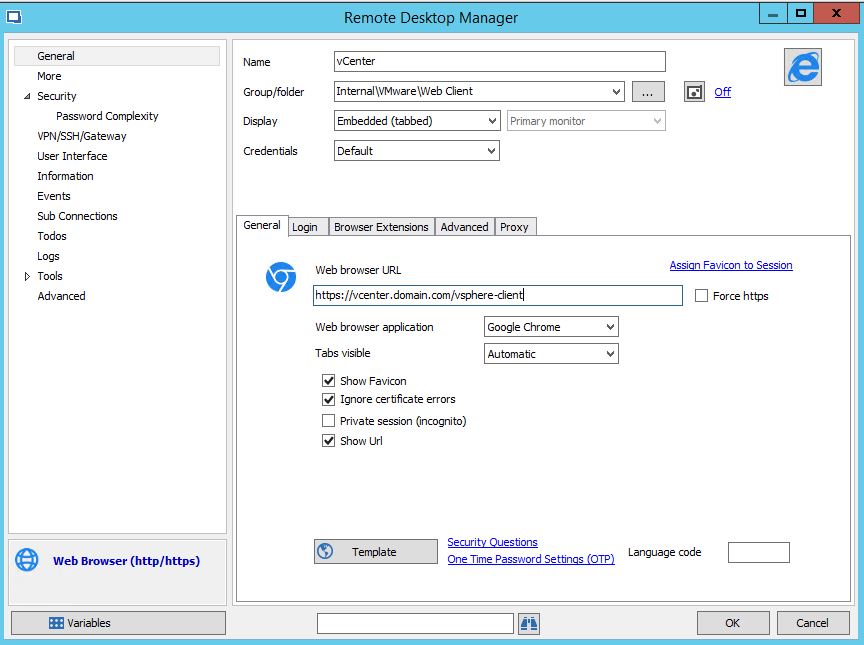Uncheck Ignore certificate errors

[328, 399]
